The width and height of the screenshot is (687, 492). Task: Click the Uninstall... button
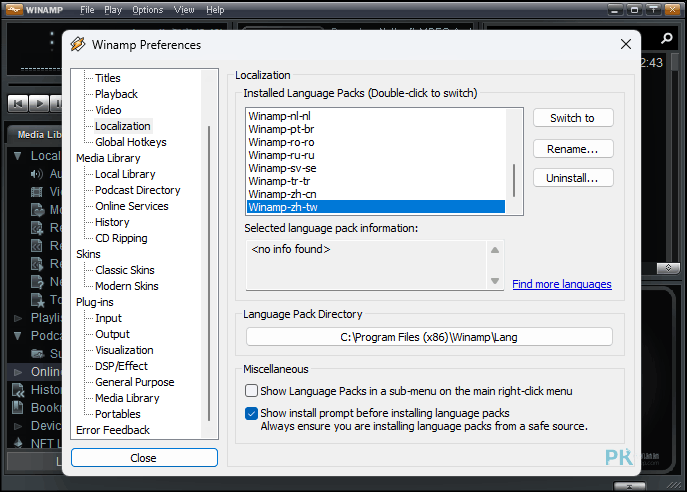tap(573, 178)
